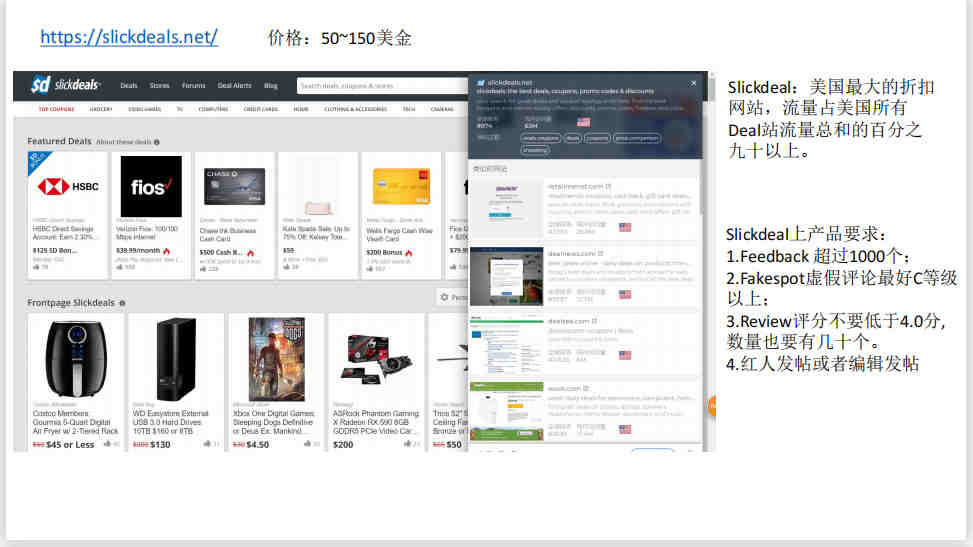This screenshot has width=973, height=547.
Task: Click thumbs-up icon on air fryer deal
Action: click(107, 444)
